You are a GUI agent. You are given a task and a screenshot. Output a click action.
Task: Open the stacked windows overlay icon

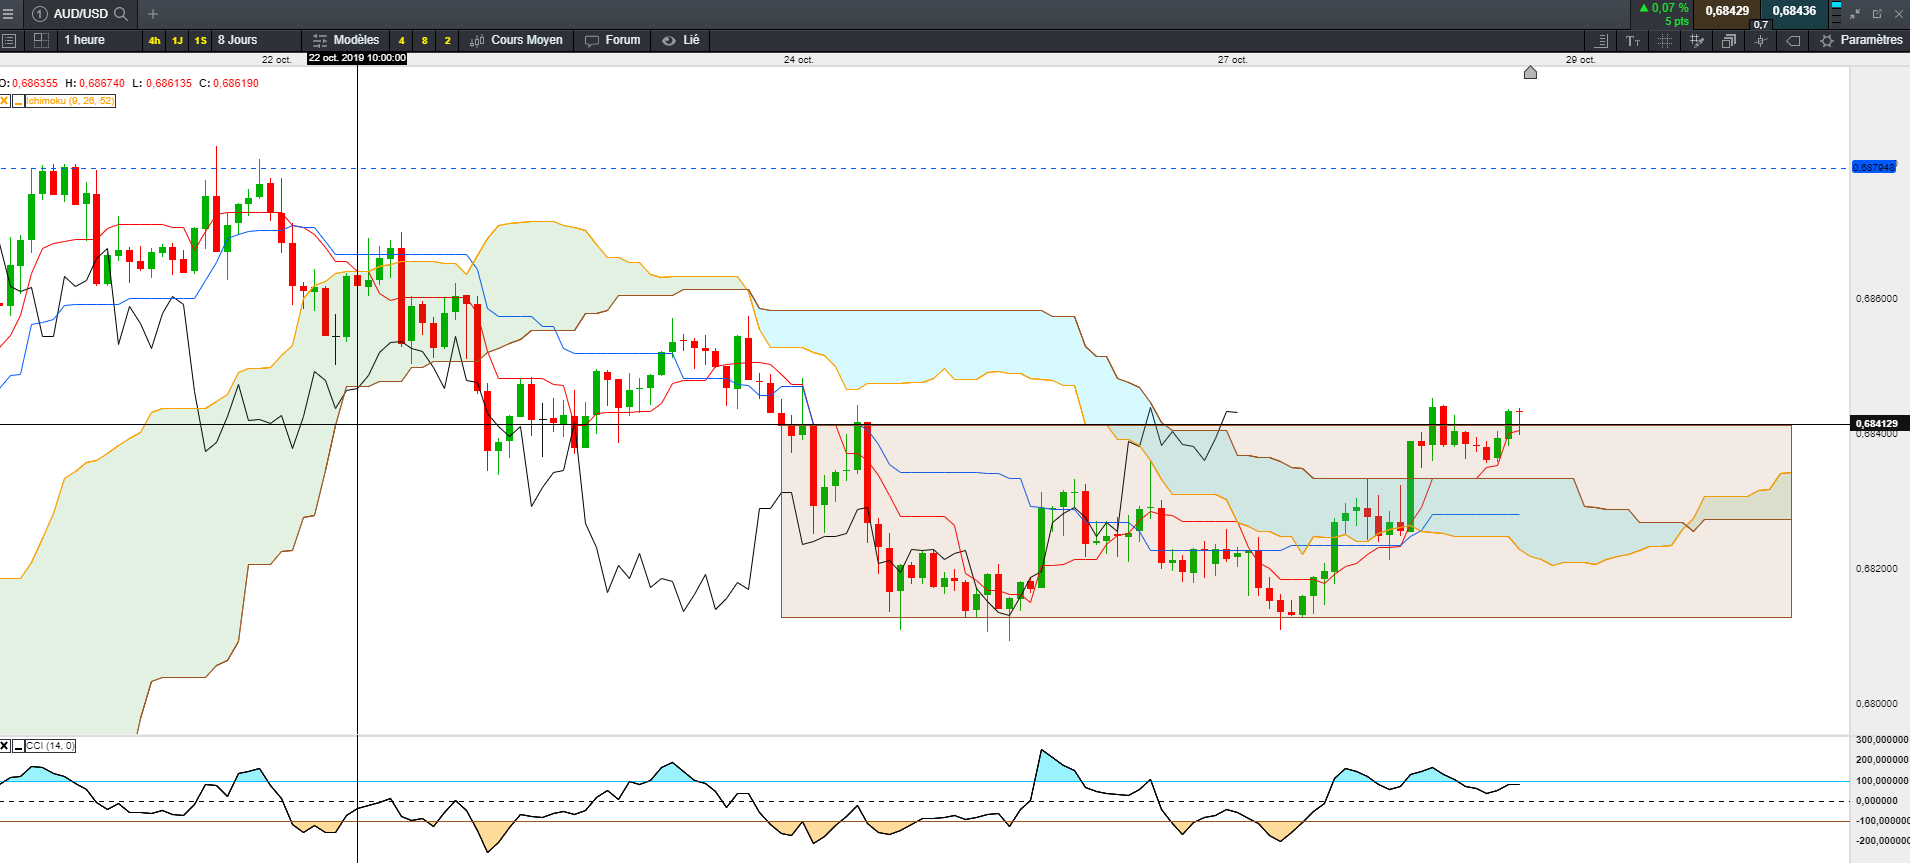coord(1729,41)
